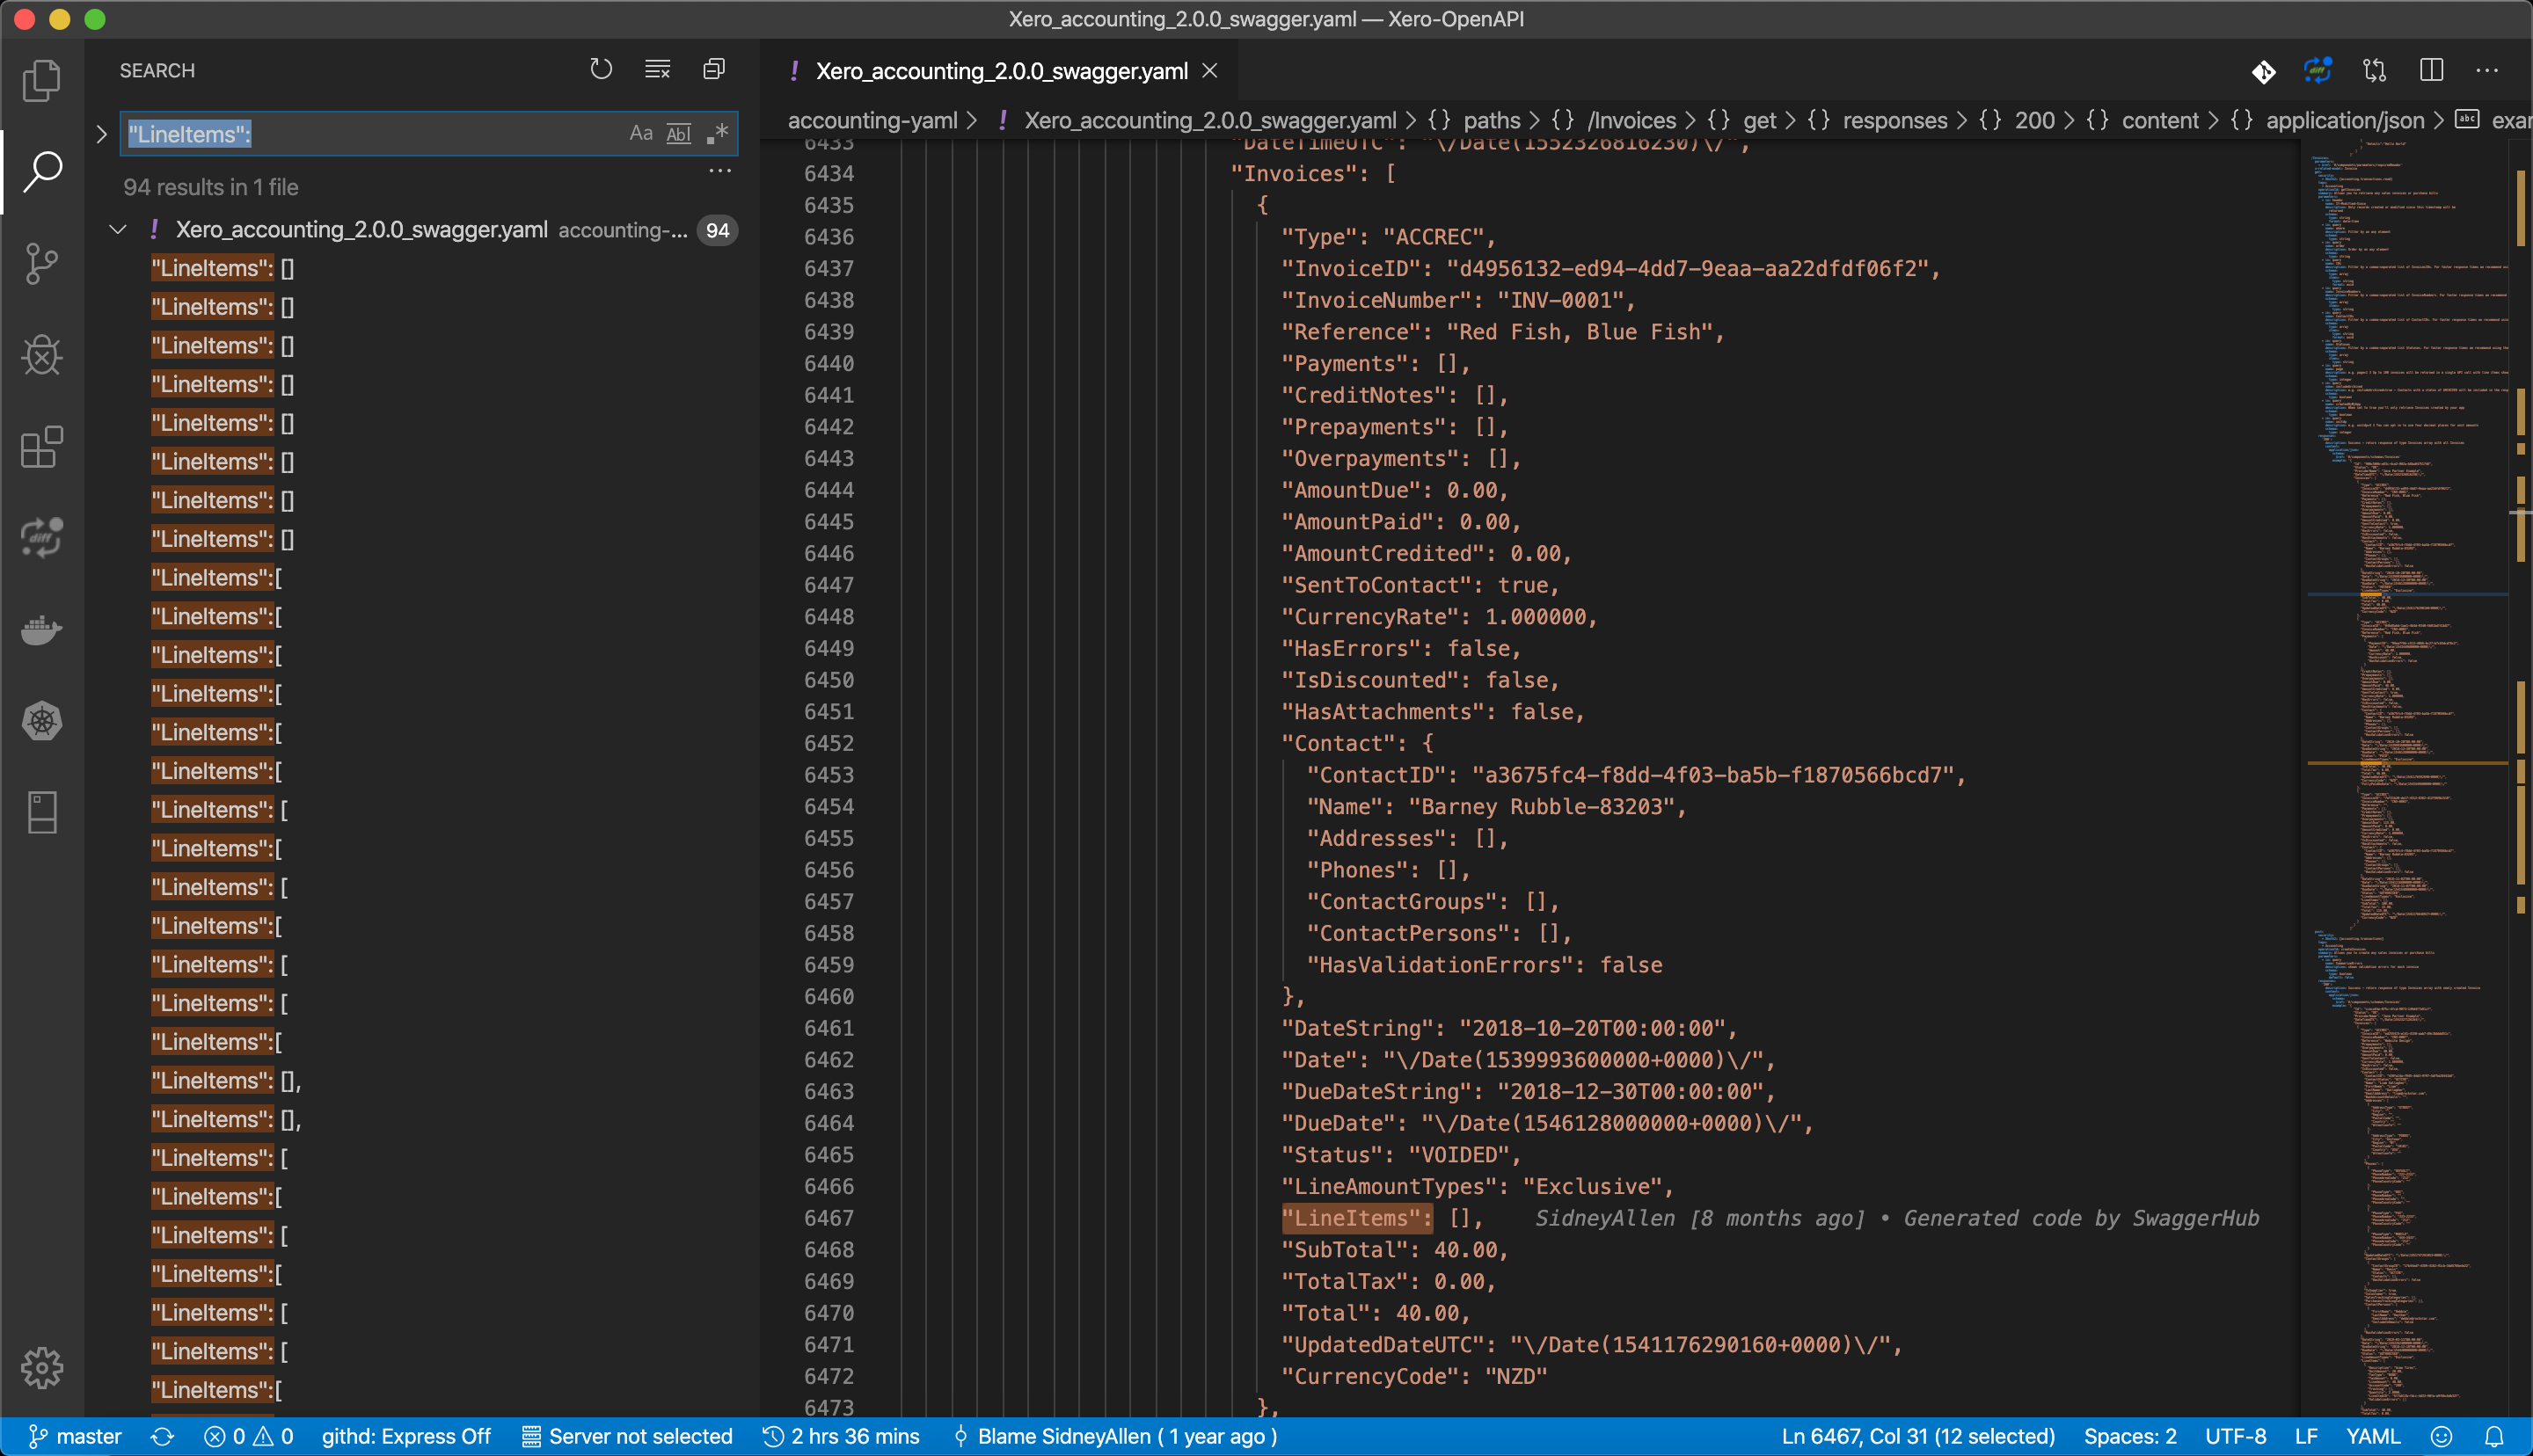
Task: Collapse results for Xero_accounting_2.0.0_swagger.yaml
Action: pyautogui.click(x=117, y=229)
